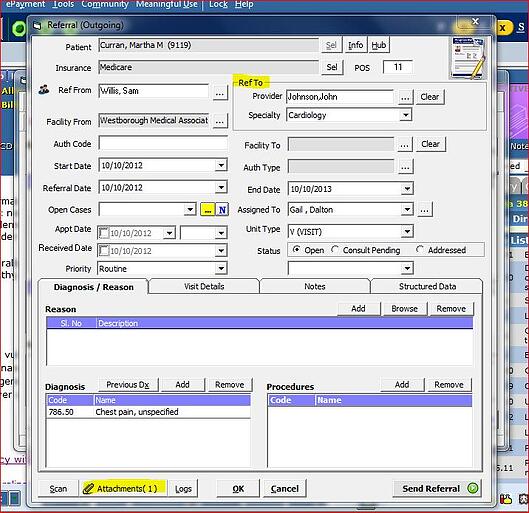Open the Help menu
This screenshot has width=529, height=513.
[244, 4]
